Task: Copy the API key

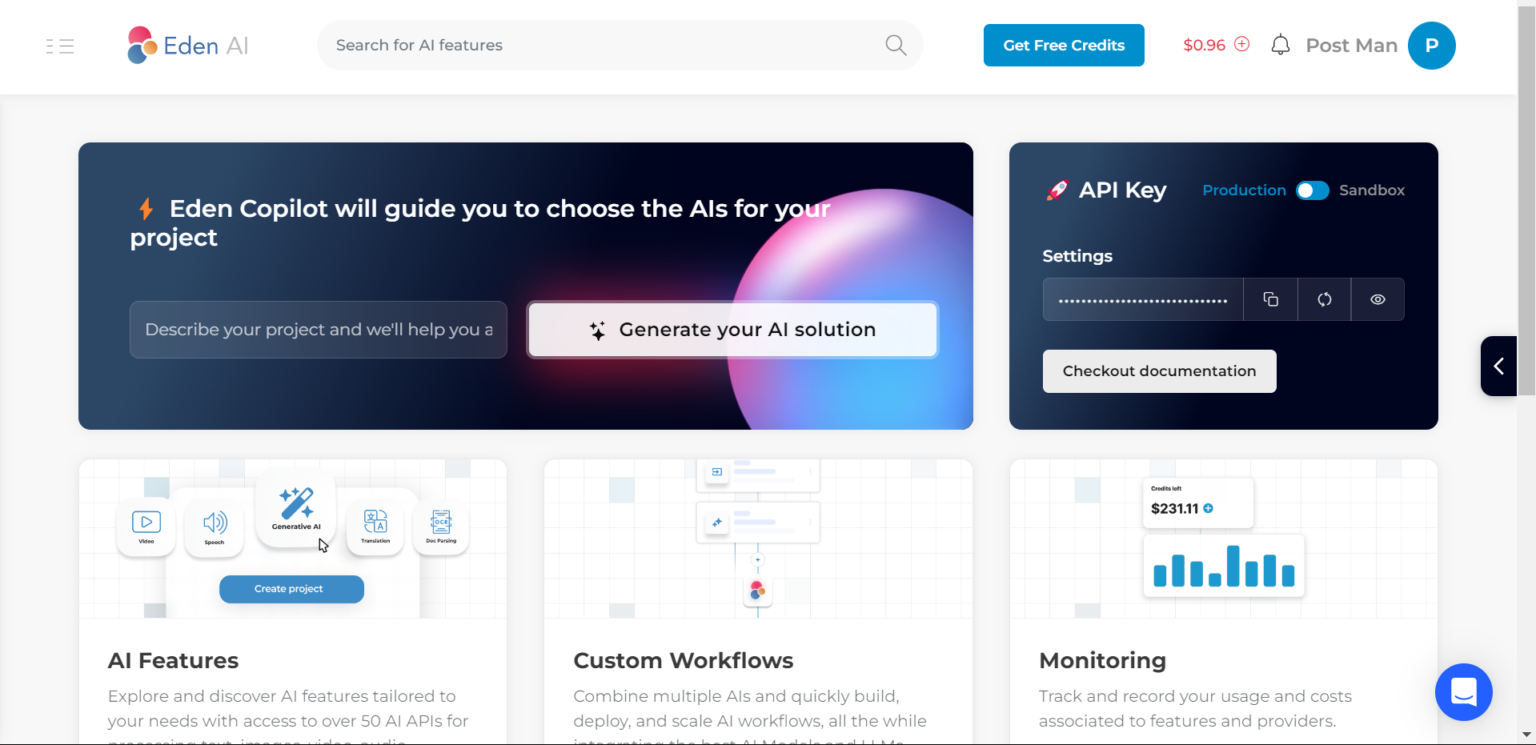Action: [x=1271, y=299]
